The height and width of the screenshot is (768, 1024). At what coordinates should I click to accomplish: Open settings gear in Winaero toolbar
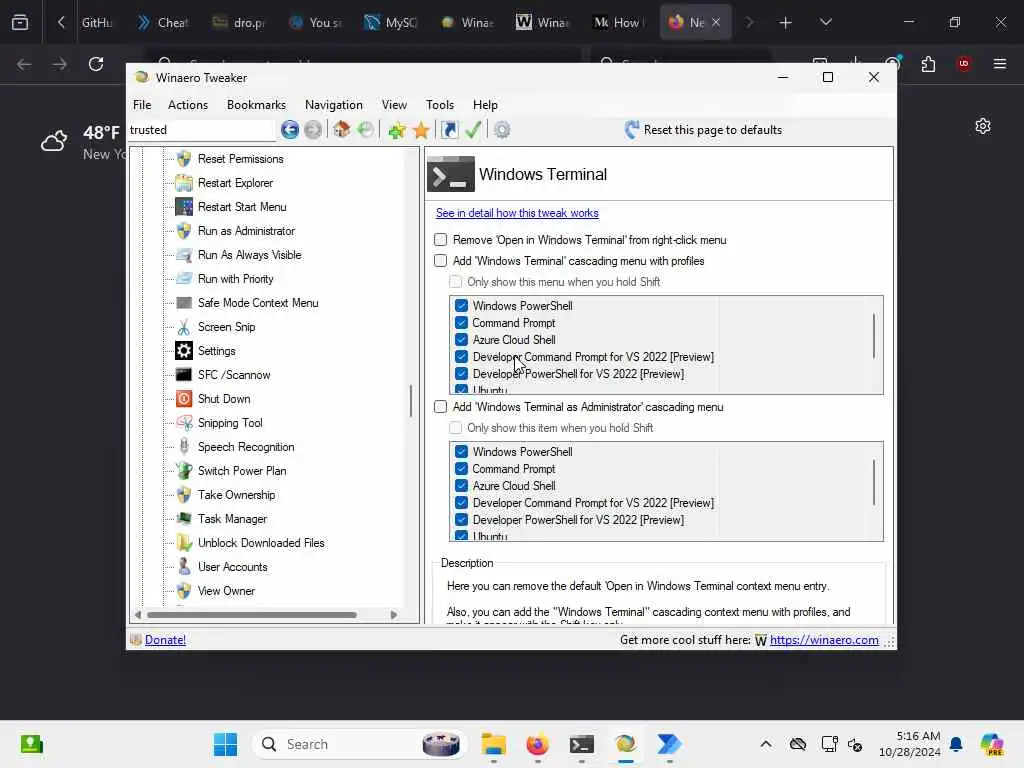tap(502, 130)
